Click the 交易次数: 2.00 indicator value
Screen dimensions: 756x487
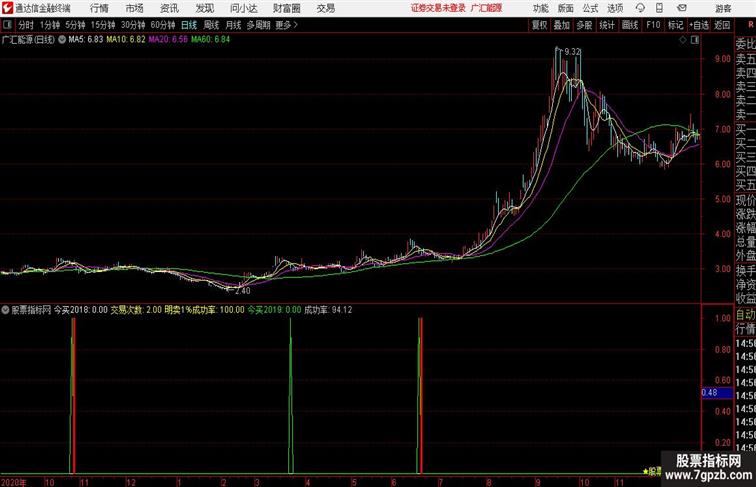(x=136, y=310)
